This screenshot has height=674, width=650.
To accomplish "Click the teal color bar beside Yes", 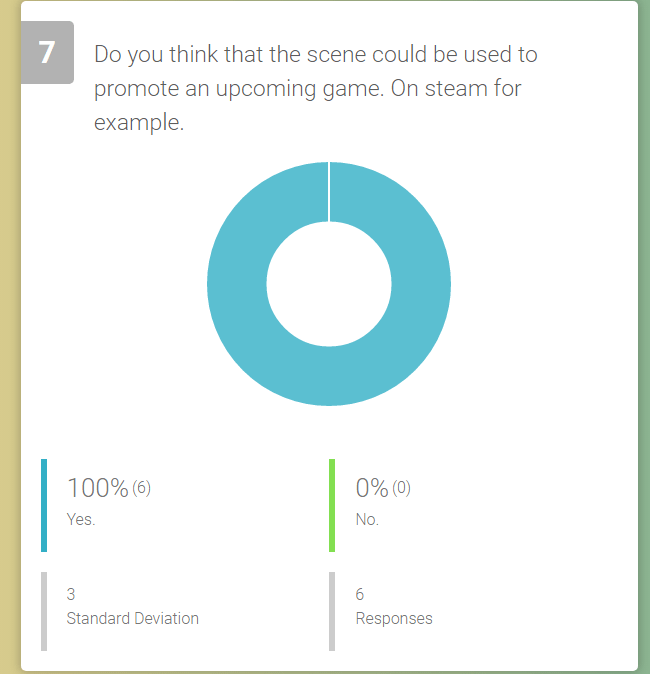I will (x=44, y=505).
